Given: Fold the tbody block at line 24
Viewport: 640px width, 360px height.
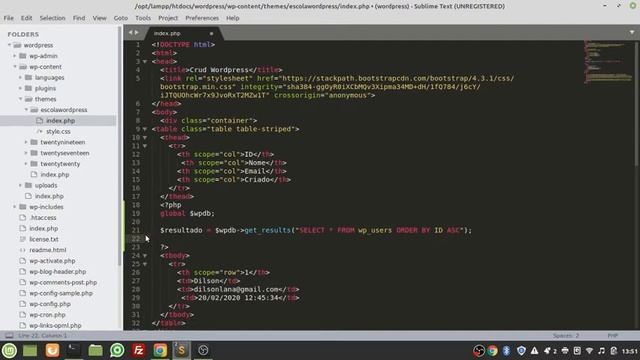Looking at the screenshot, I should (145, 256).
